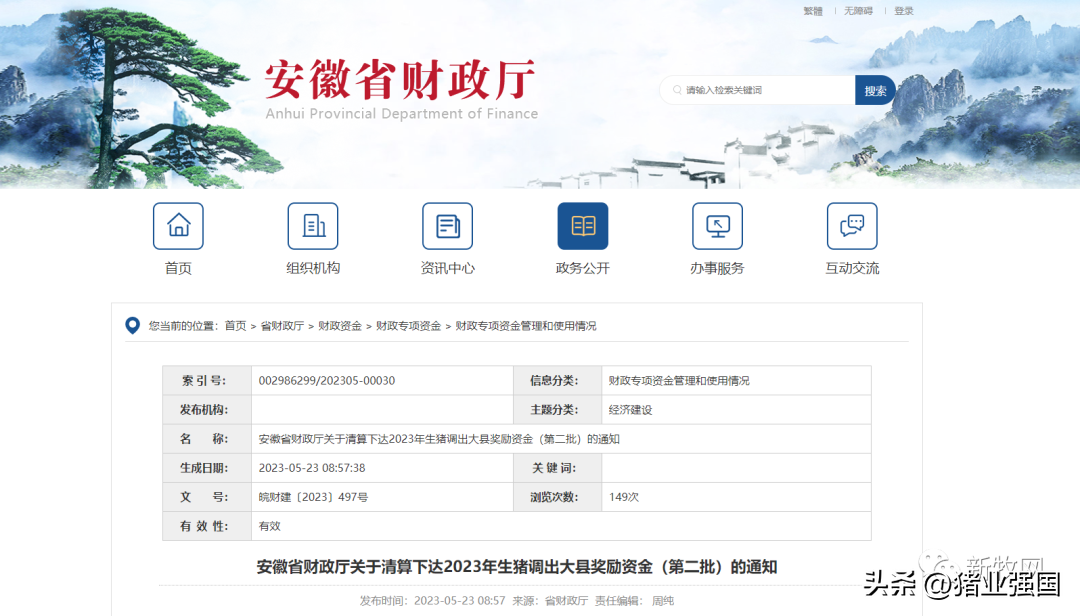This screenshot has height=616, width=1080.
Task: Go to 财政专项资金 in the breadcrumb
Action: [408, 326]
